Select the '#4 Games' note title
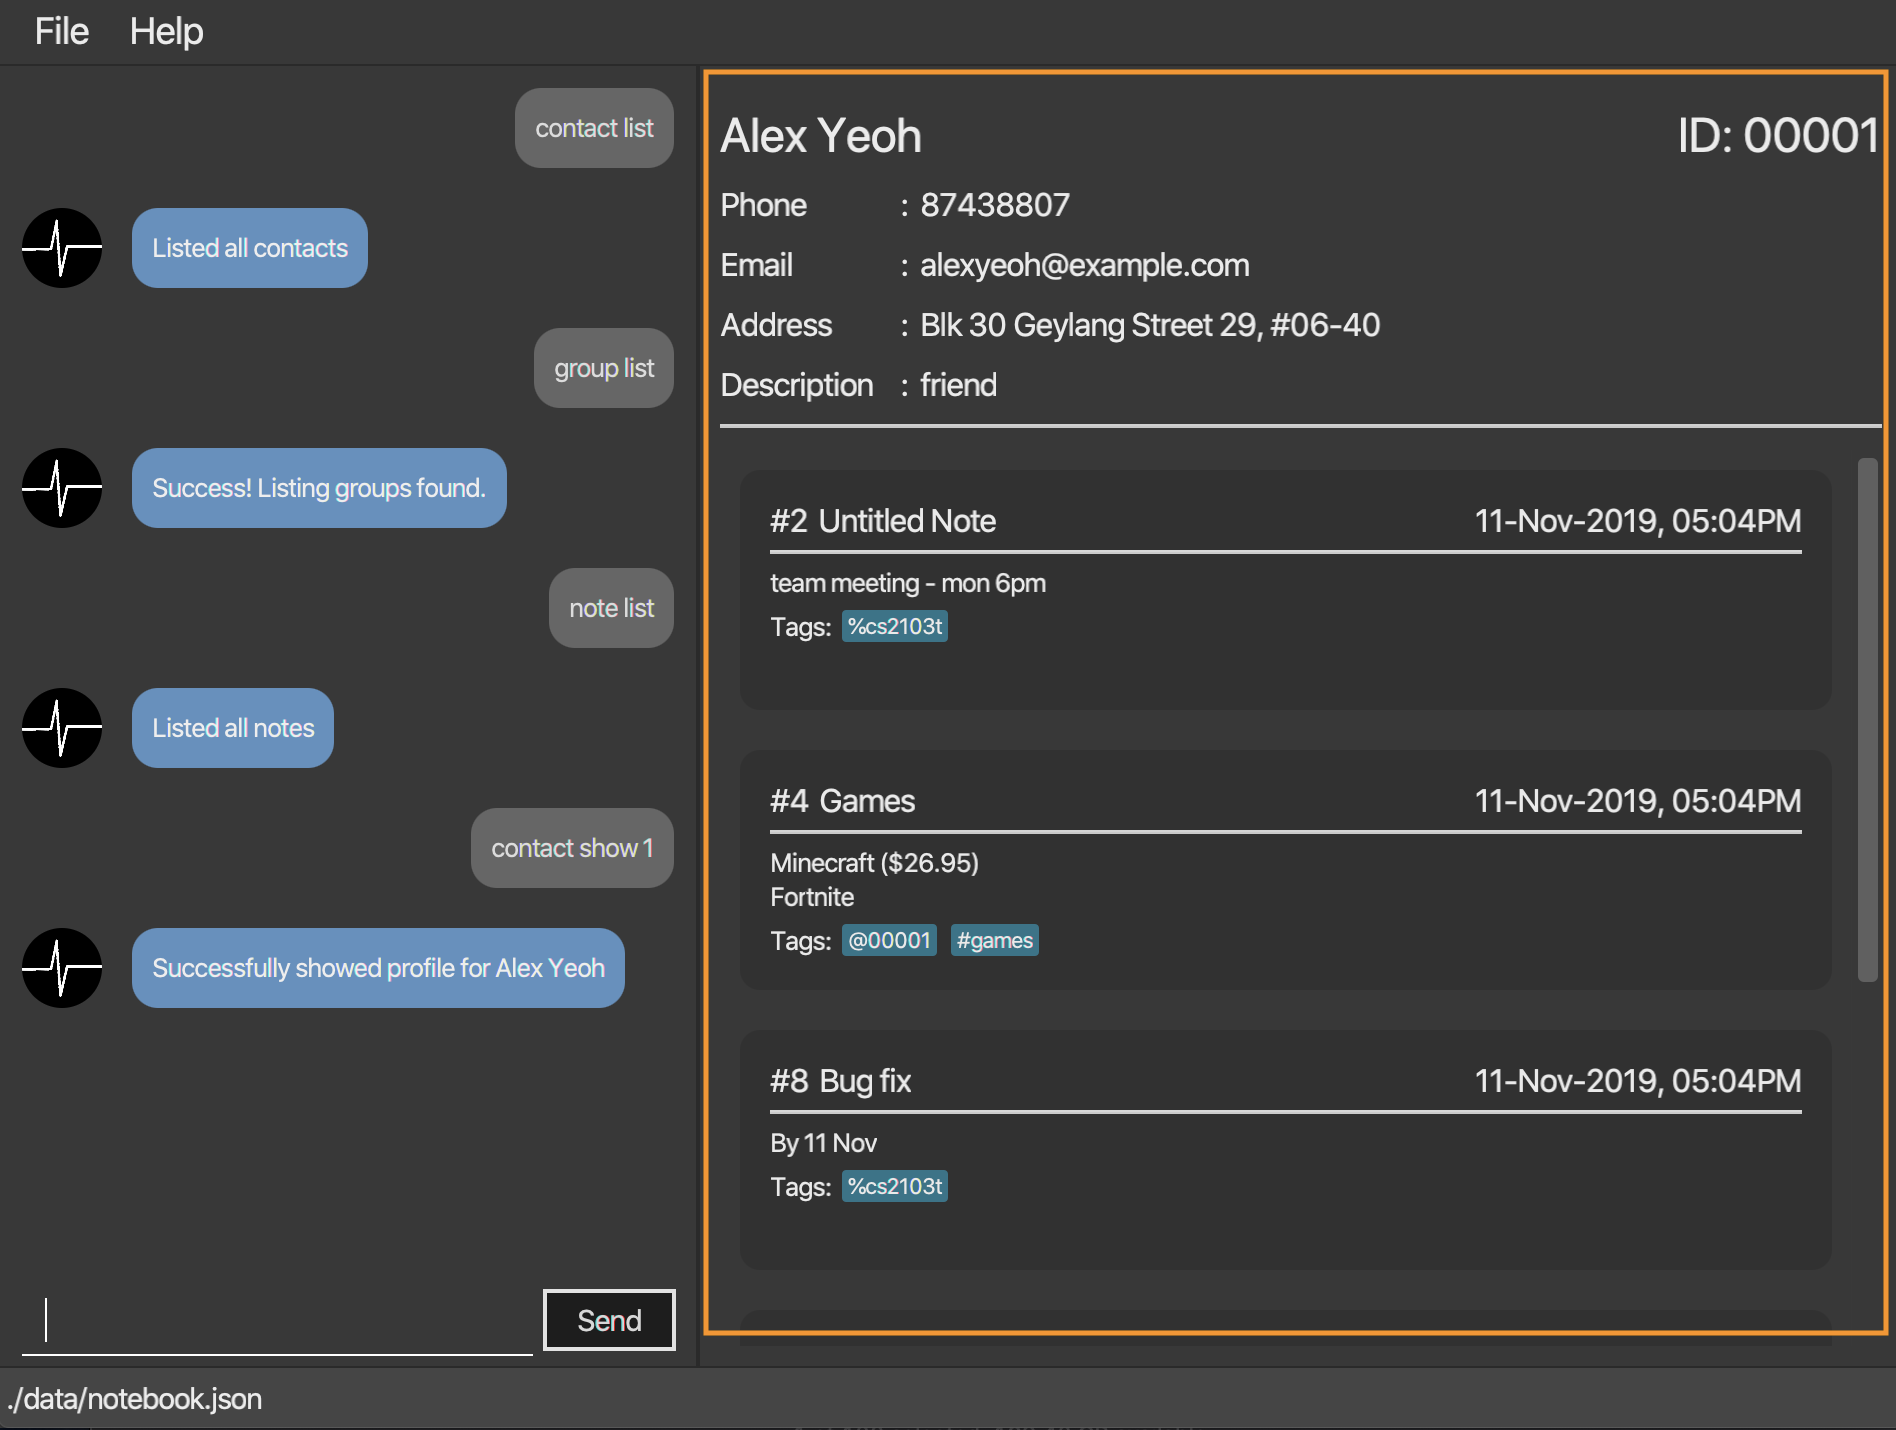Viewport: 1896px width, 1430px height. (x=842, y=801)
